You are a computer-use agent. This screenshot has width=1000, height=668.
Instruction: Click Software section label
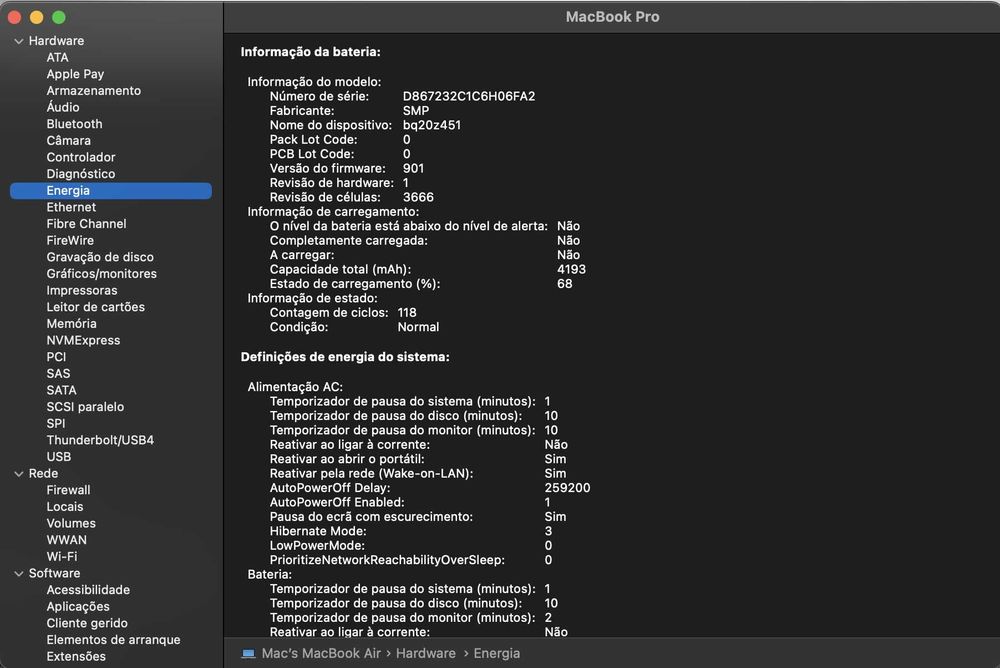(x=54, y=573)
